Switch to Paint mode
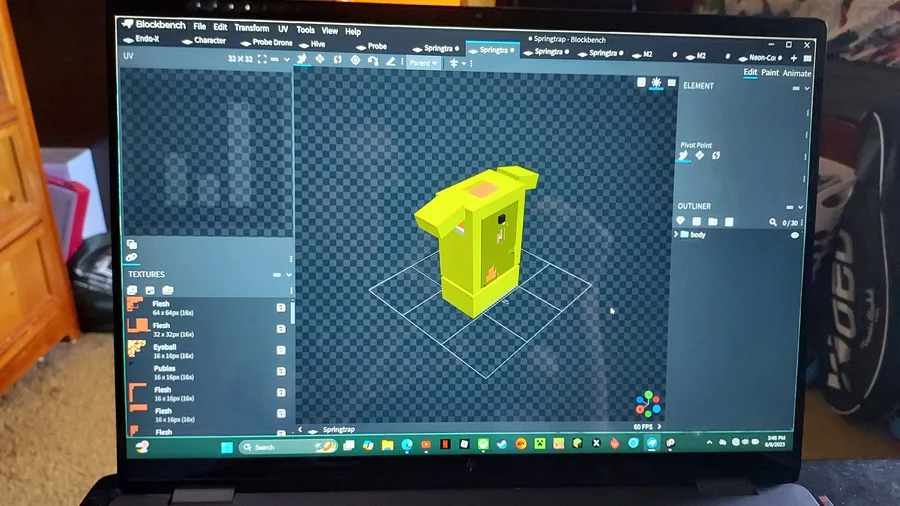Screen dimensions: 900x506 click(770, 73)
